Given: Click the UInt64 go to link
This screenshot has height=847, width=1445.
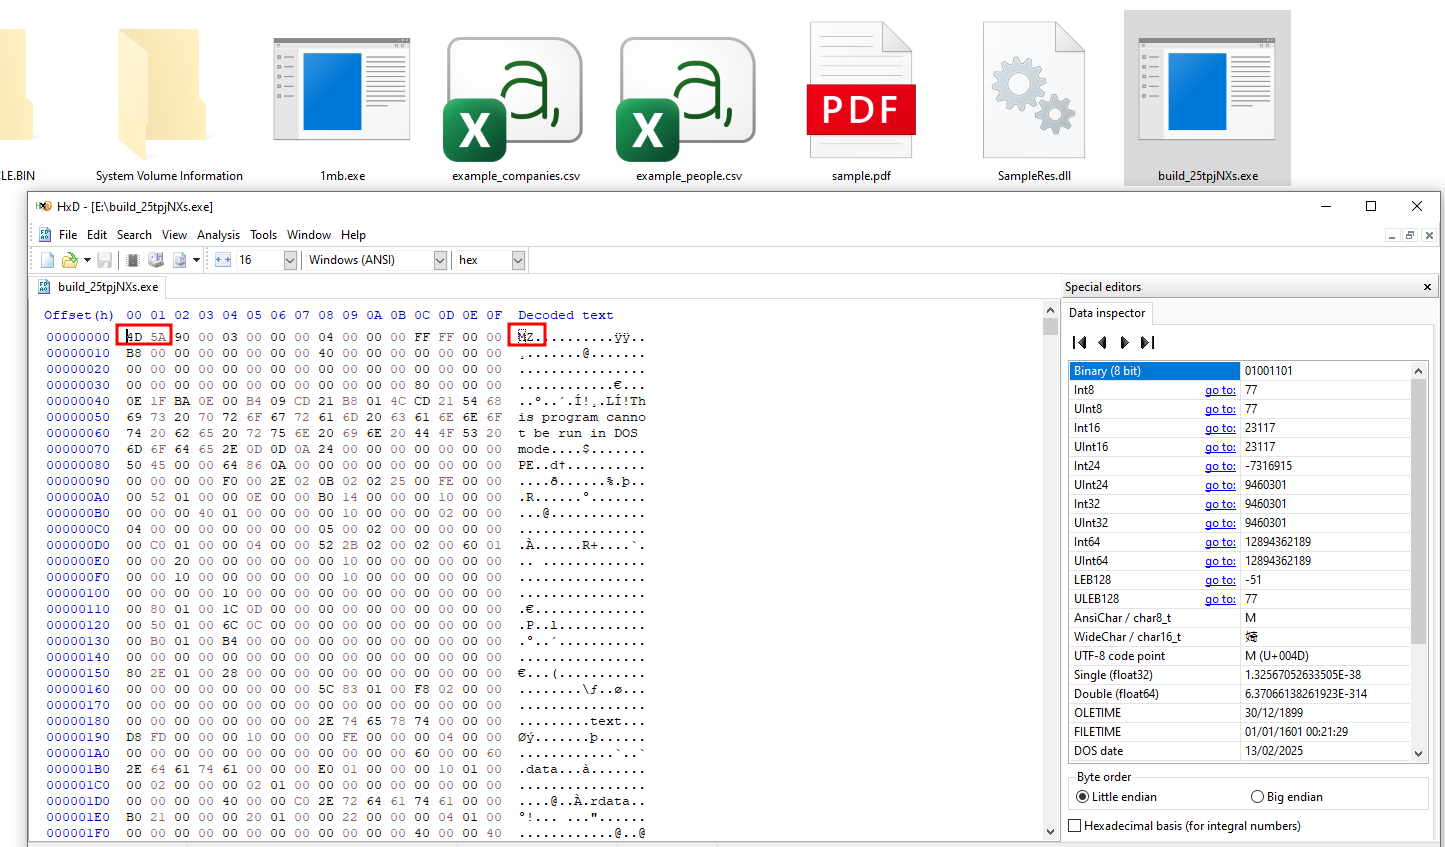Looking at the screenshot, I should pos(1220,561).
